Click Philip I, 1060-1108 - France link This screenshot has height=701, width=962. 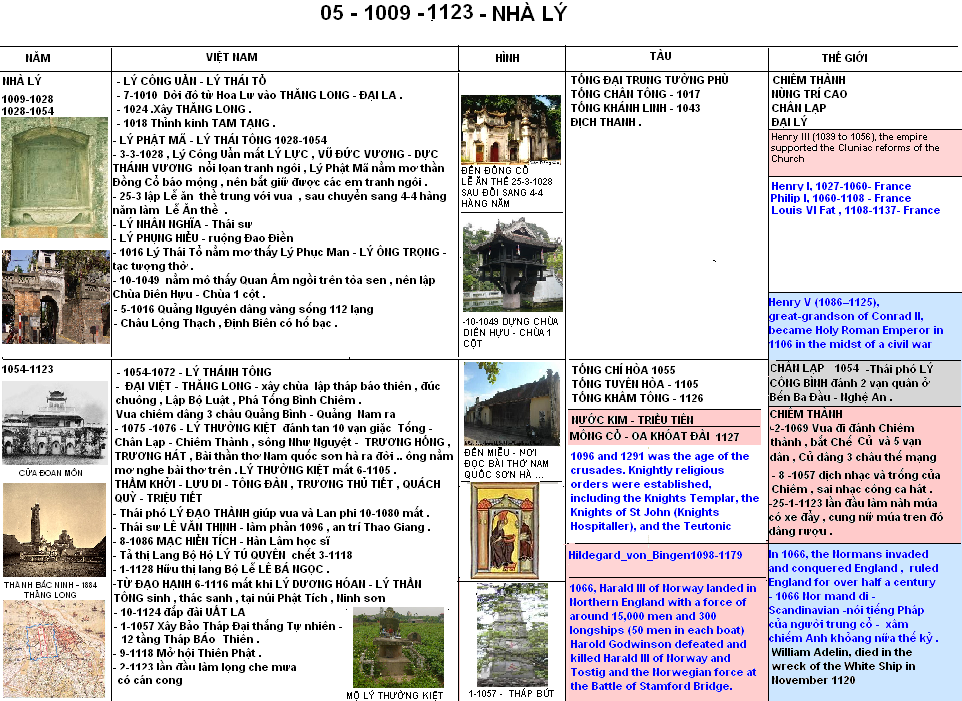(841, 198)
